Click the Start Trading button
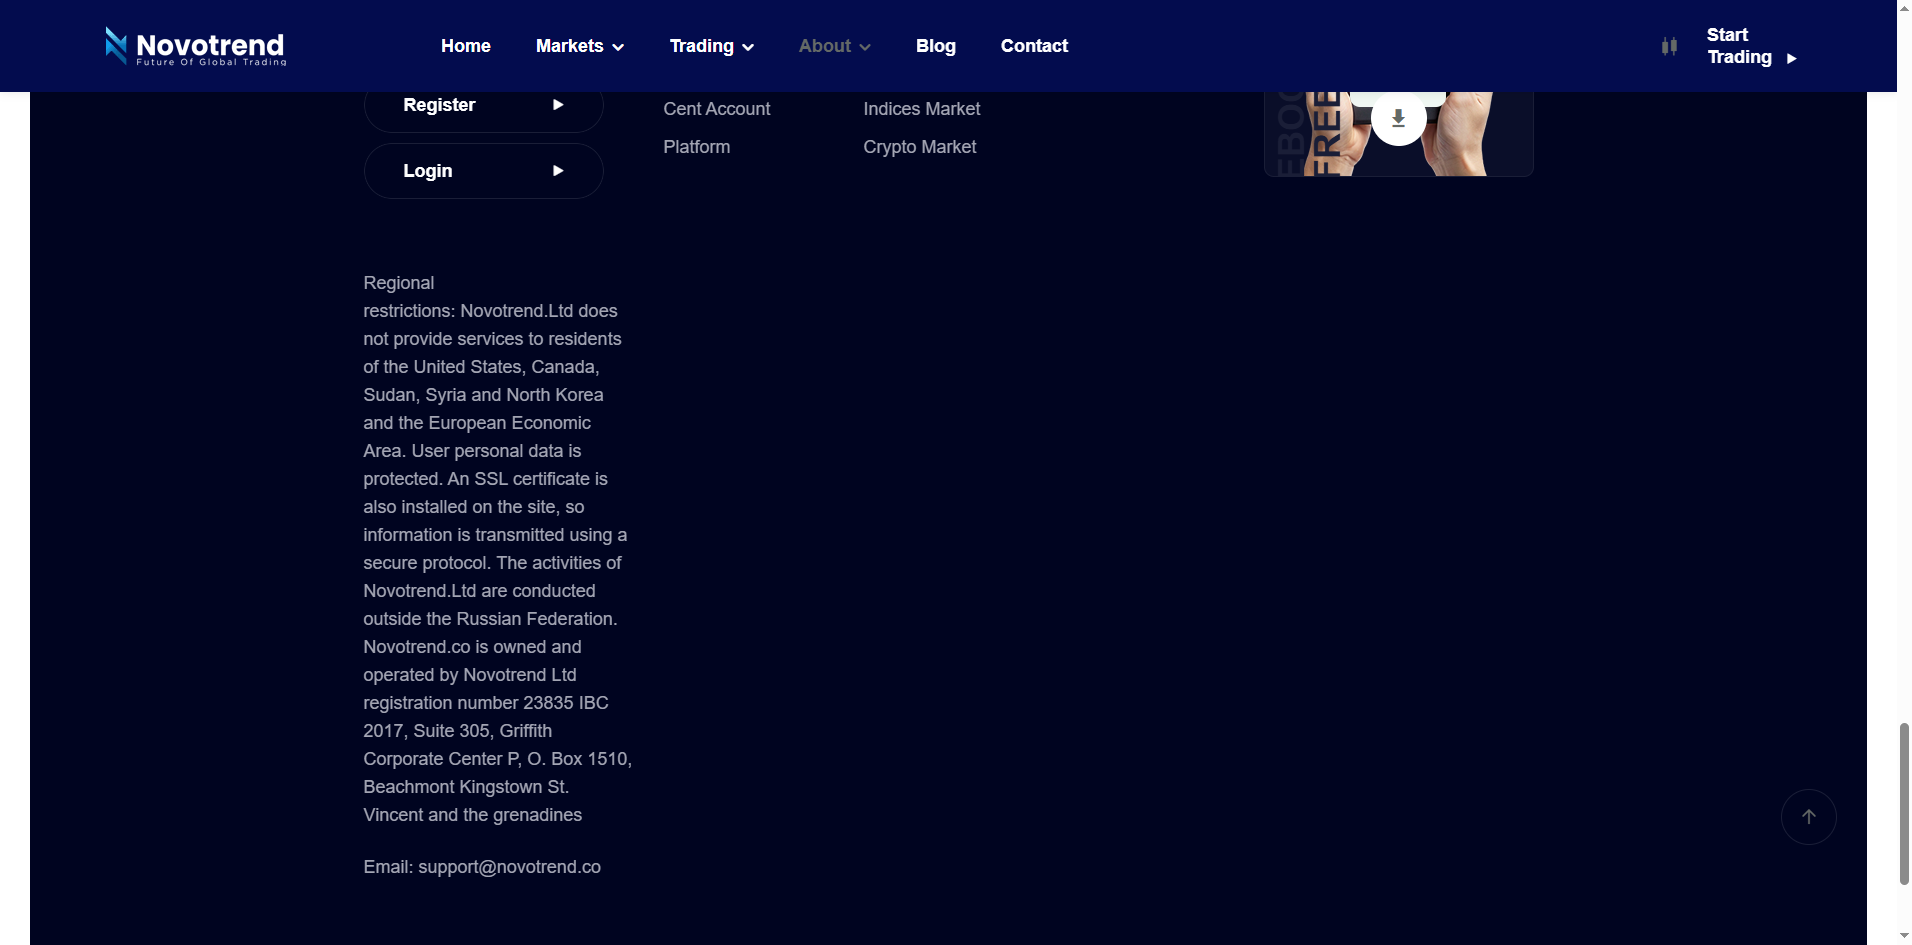 click(1752, 46)
